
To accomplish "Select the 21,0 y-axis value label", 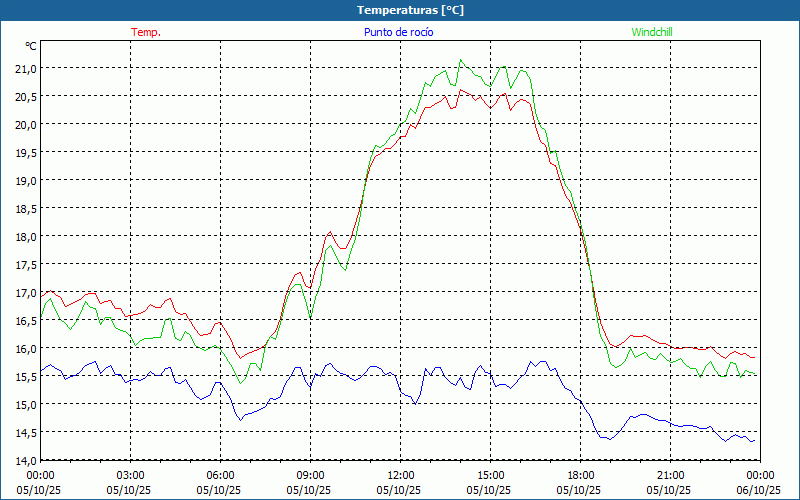I will tap(24, 68).
